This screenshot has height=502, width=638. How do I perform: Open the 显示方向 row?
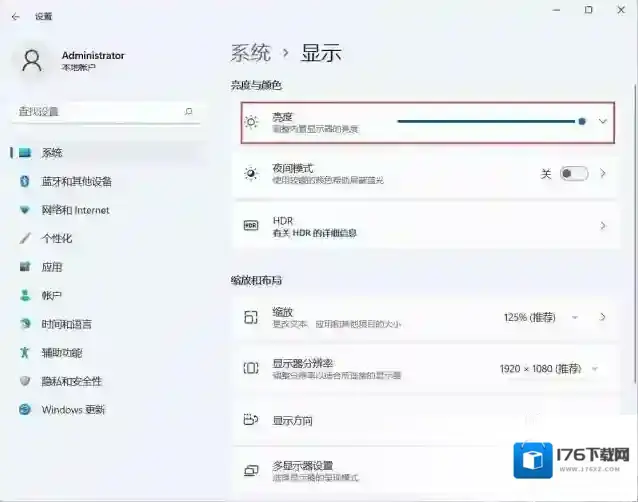pyautogui.click(x=425, y=420)
